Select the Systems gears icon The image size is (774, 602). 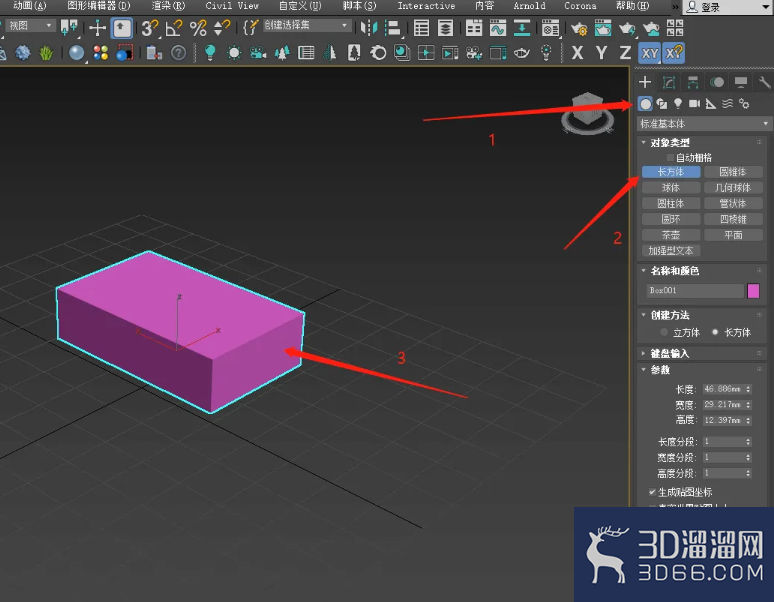coord(744,104)
